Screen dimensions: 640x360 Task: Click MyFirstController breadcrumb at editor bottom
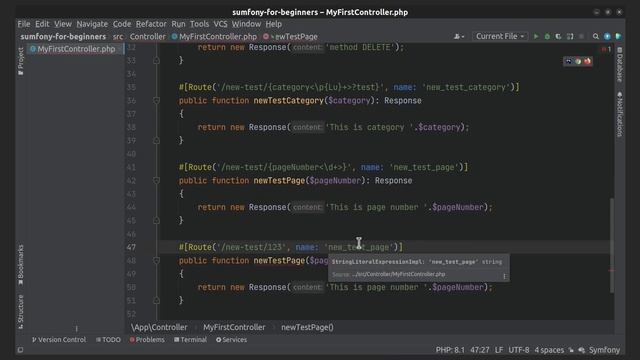pos(234,327)
